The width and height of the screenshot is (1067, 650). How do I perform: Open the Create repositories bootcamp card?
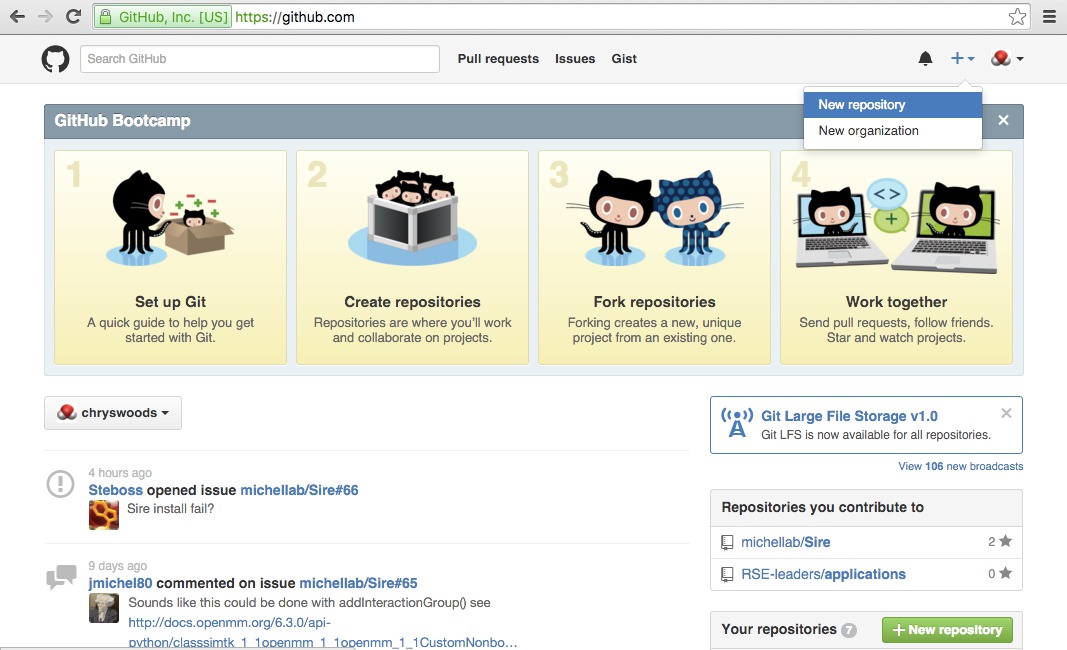tap(412, 257)
